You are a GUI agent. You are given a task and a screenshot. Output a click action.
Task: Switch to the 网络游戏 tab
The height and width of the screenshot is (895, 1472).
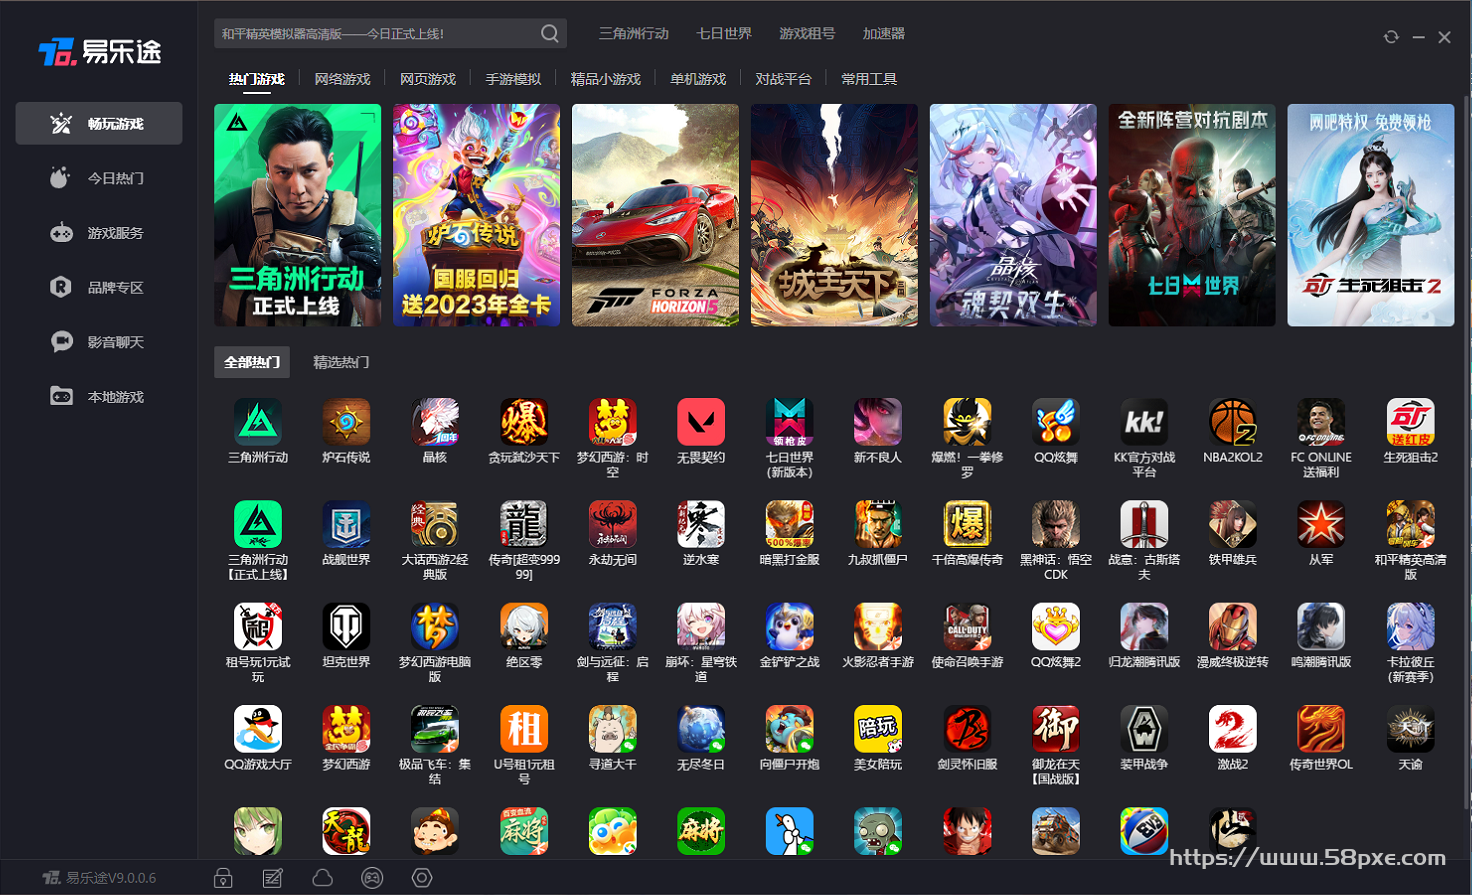[x=342, y=79]
